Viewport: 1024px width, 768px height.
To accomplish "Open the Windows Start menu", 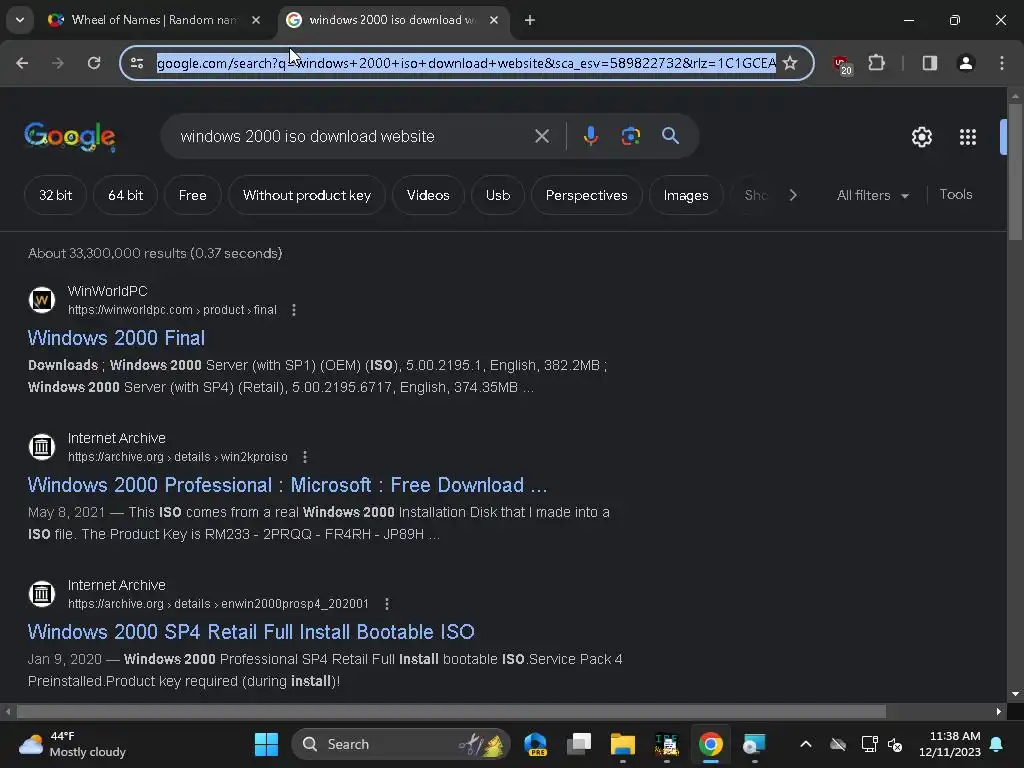I will [266, 744].
